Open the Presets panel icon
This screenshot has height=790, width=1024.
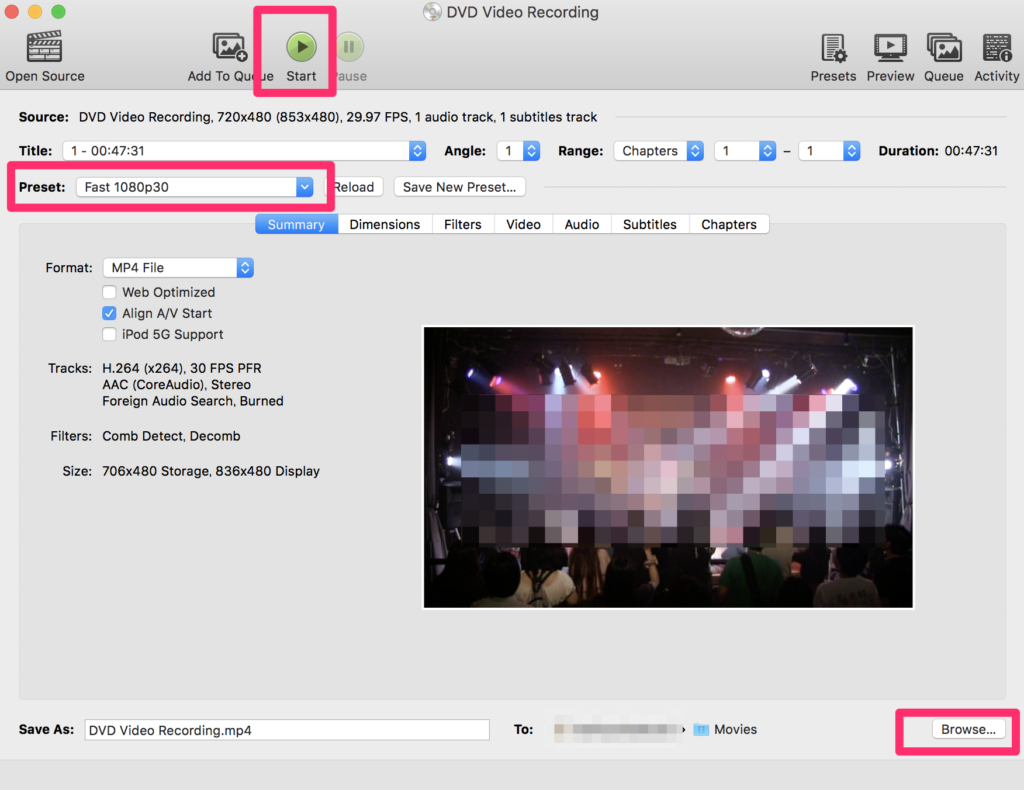833,47
